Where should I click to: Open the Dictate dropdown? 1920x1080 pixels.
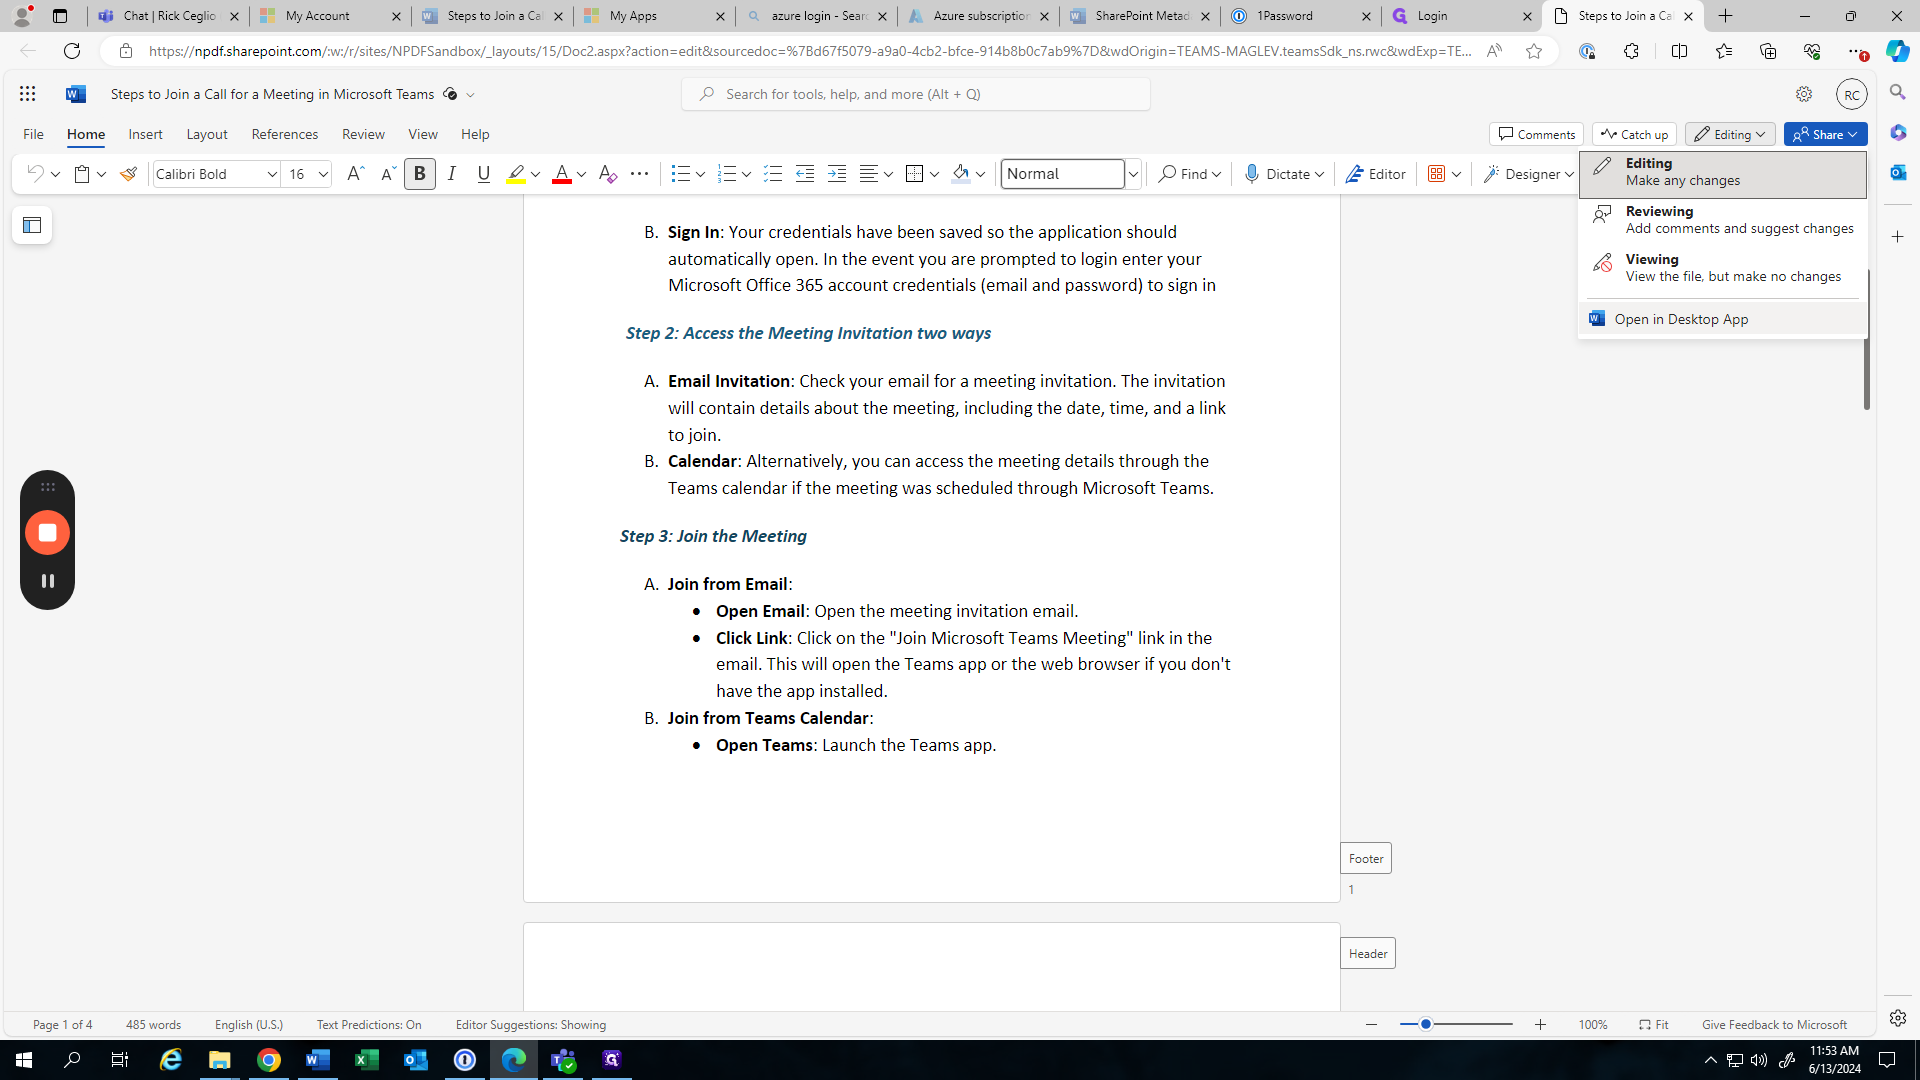point(1284,174)
